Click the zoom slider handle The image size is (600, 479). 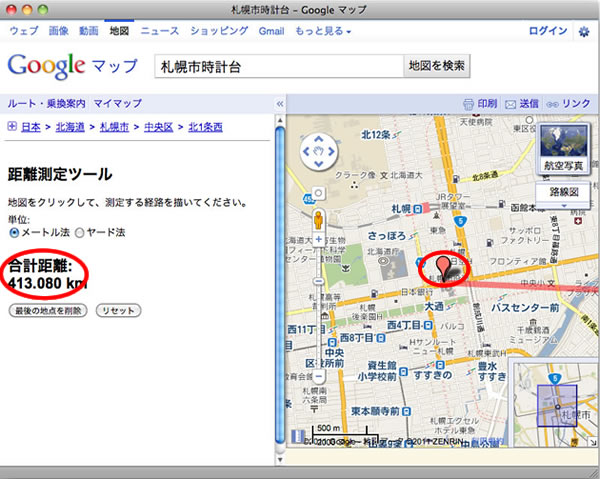318,282
